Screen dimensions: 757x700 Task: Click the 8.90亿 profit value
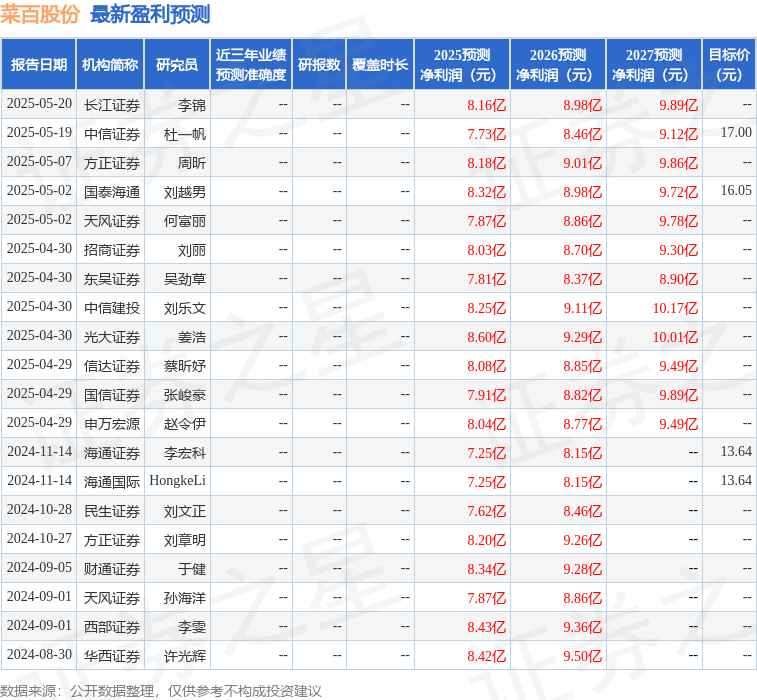click(679, 279)
